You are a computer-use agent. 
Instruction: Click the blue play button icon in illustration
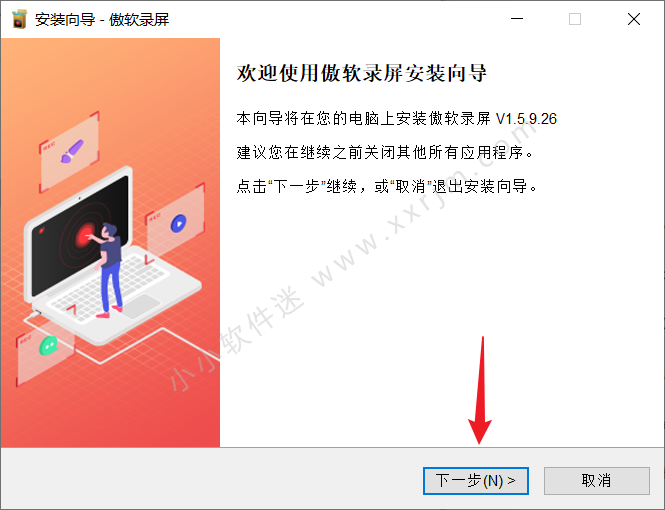[179, 223]
